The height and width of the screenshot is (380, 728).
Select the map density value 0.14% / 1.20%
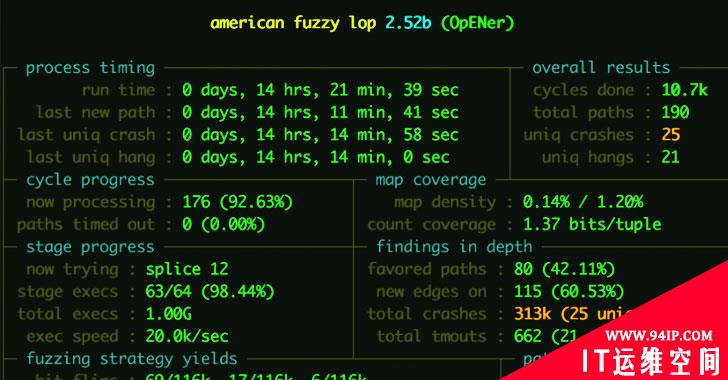coord(583,202)
